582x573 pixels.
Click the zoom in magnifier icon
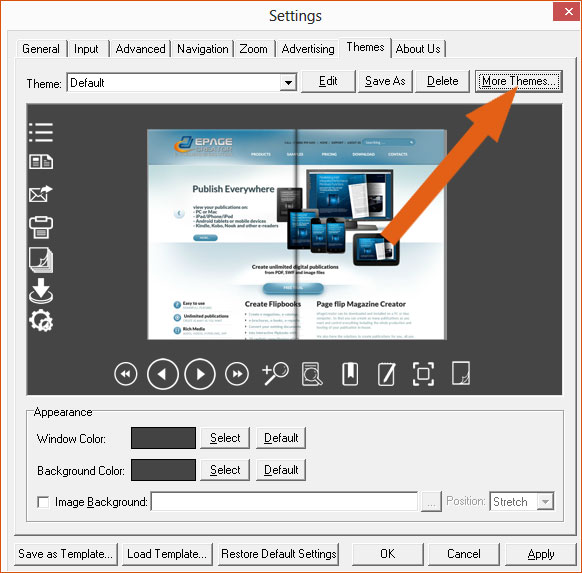(x=275, y=373)
